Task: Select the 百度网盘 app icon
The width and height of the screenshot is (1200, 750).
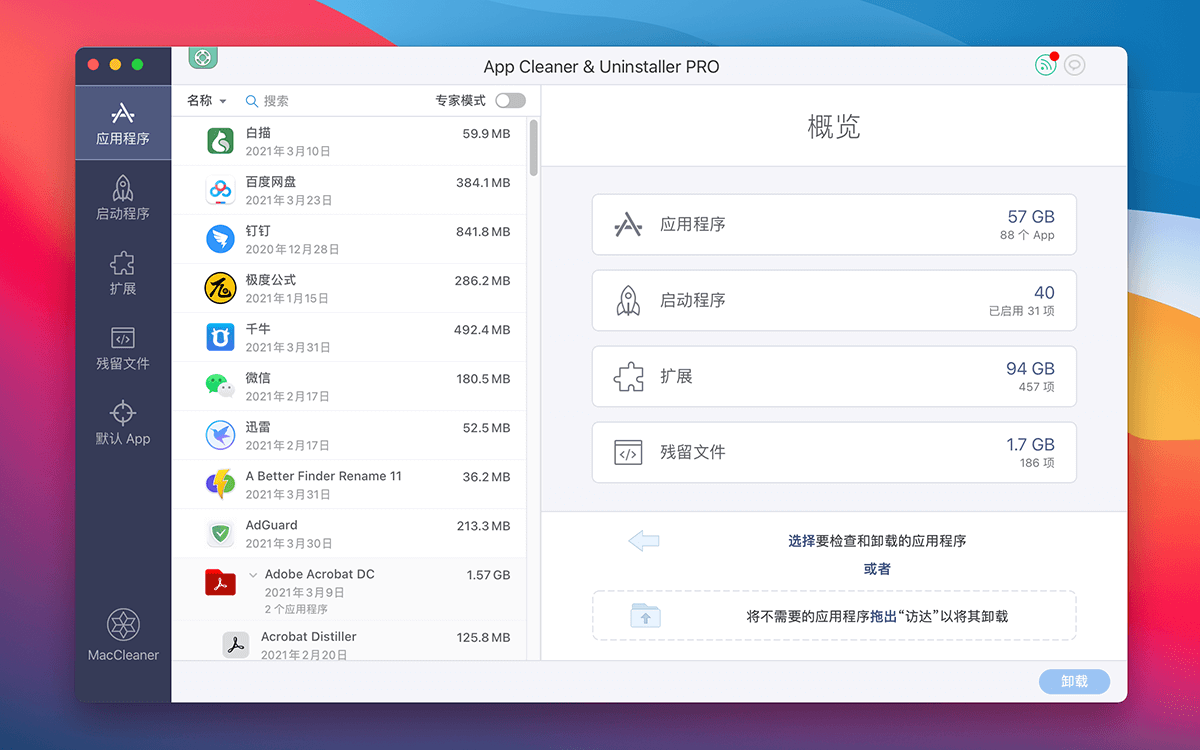Action: [220, 190]
